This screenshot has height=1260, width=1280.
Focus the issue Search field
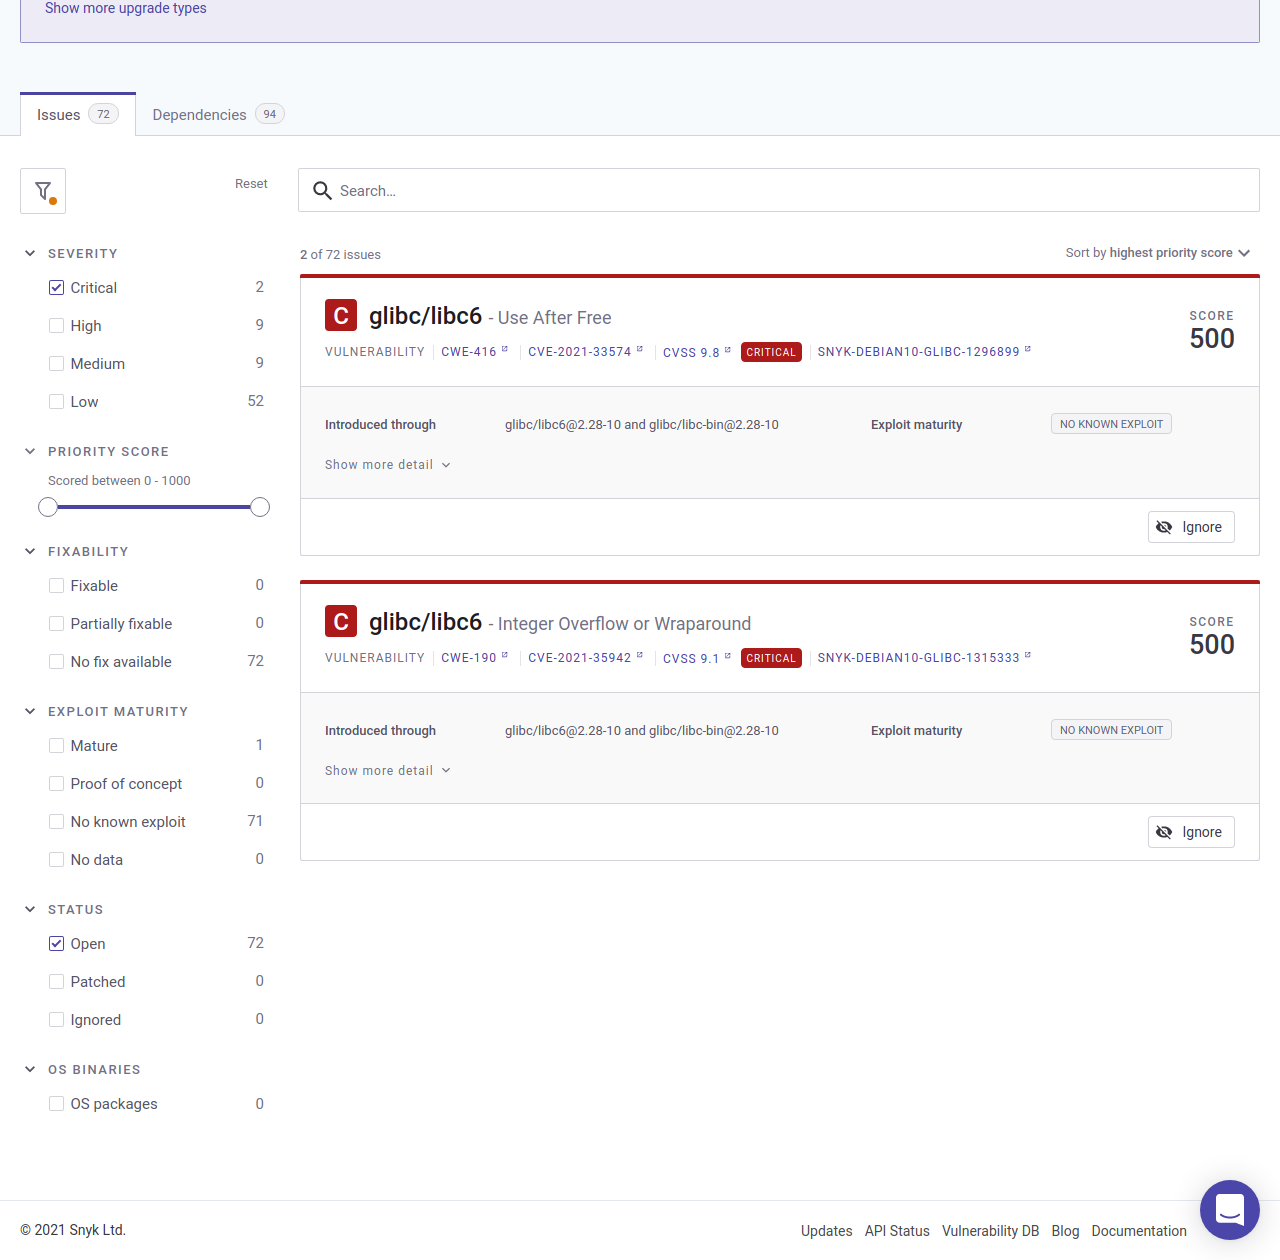click(779, 190)
